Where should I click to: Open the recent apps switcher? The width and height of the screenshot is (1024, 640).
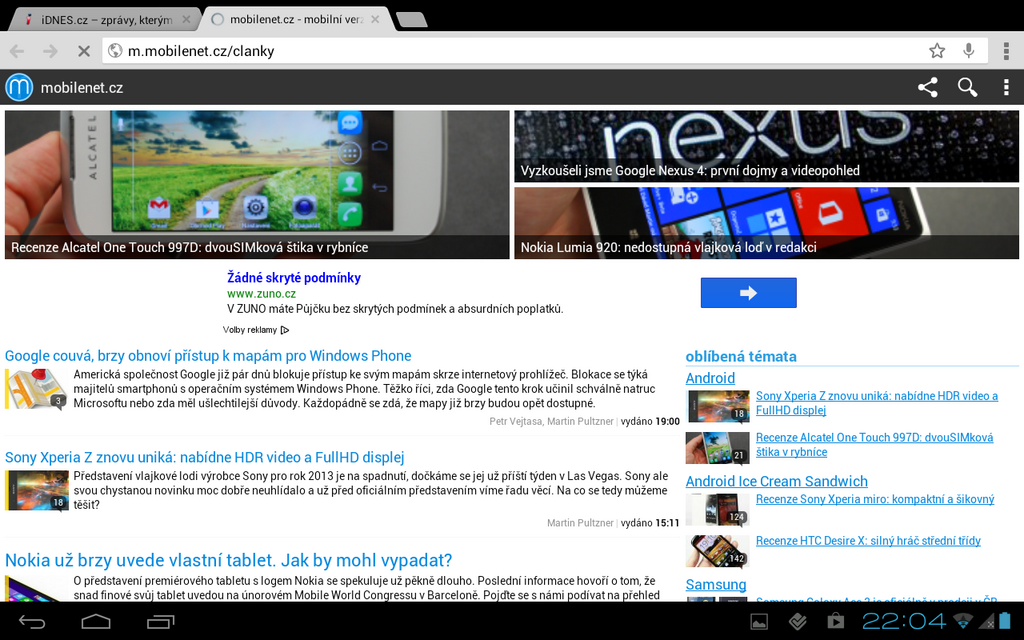coord(160,622)
